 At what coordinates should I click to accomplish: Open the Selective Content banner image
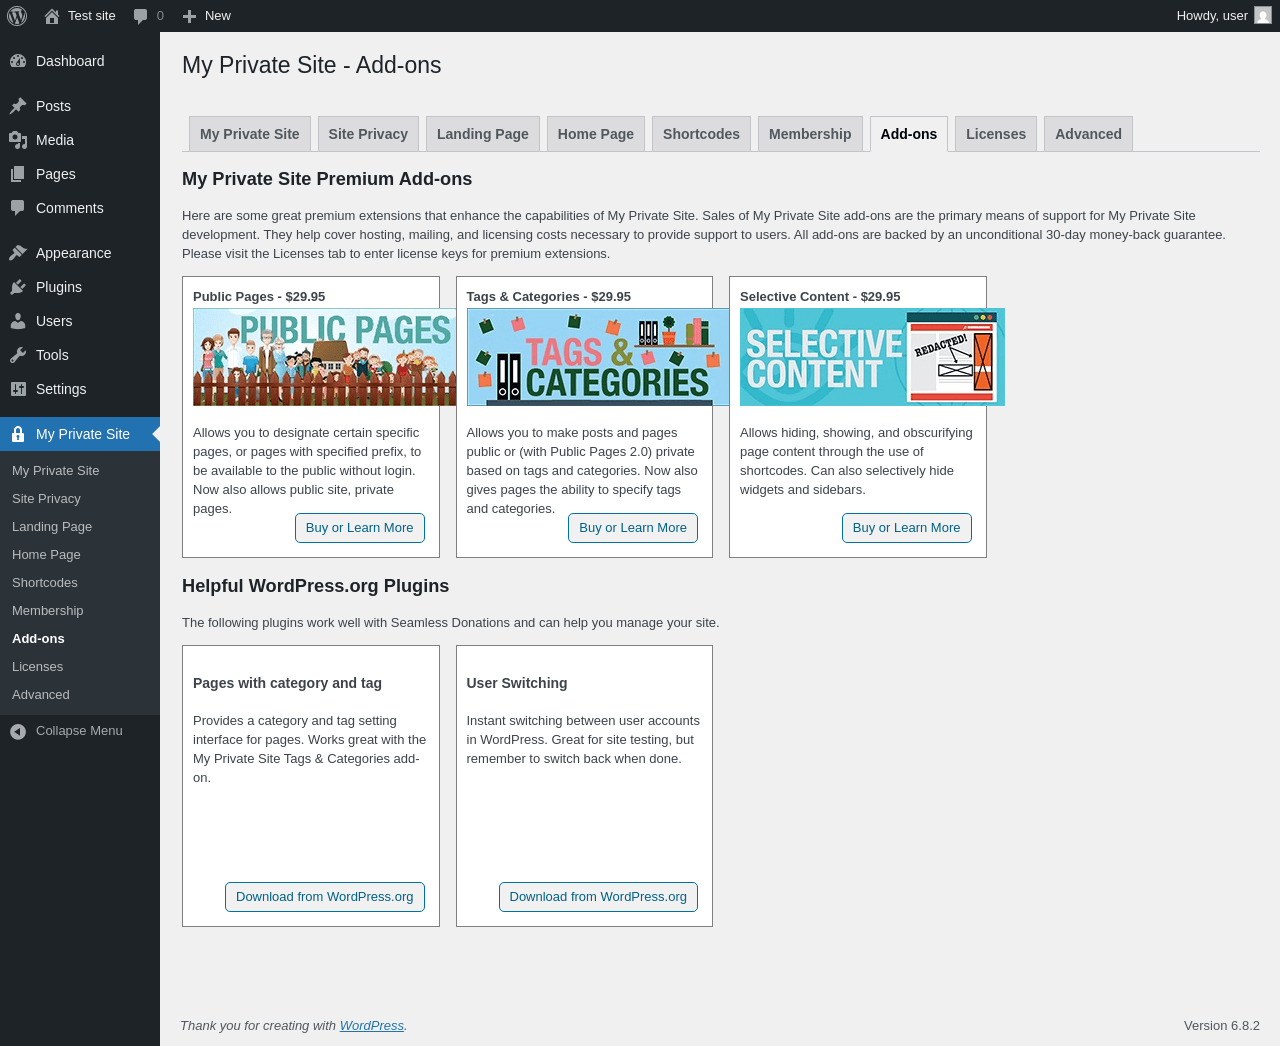point(872,357)
